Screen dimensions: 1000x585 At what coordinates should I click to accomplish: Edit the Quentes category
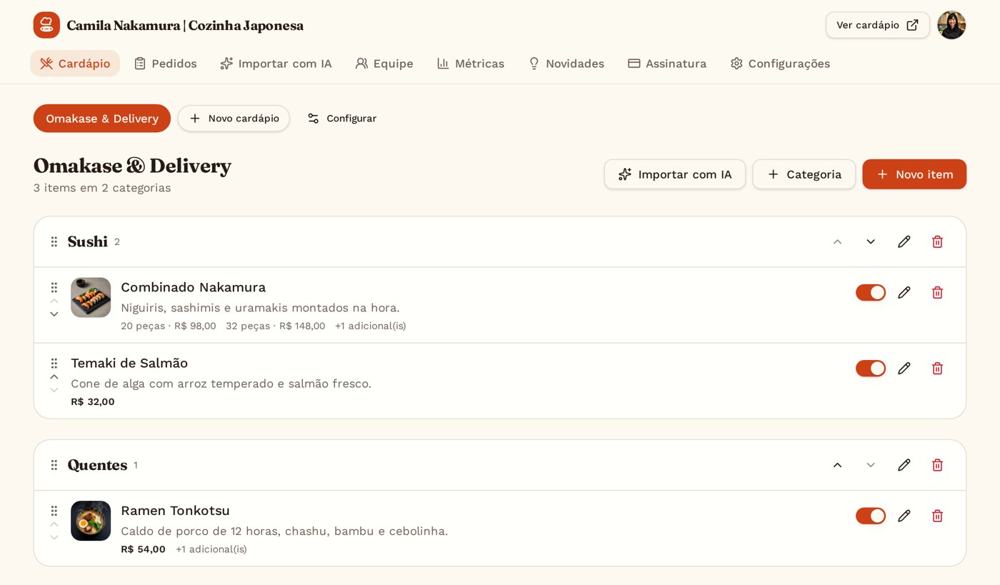[x=904, y=465]
